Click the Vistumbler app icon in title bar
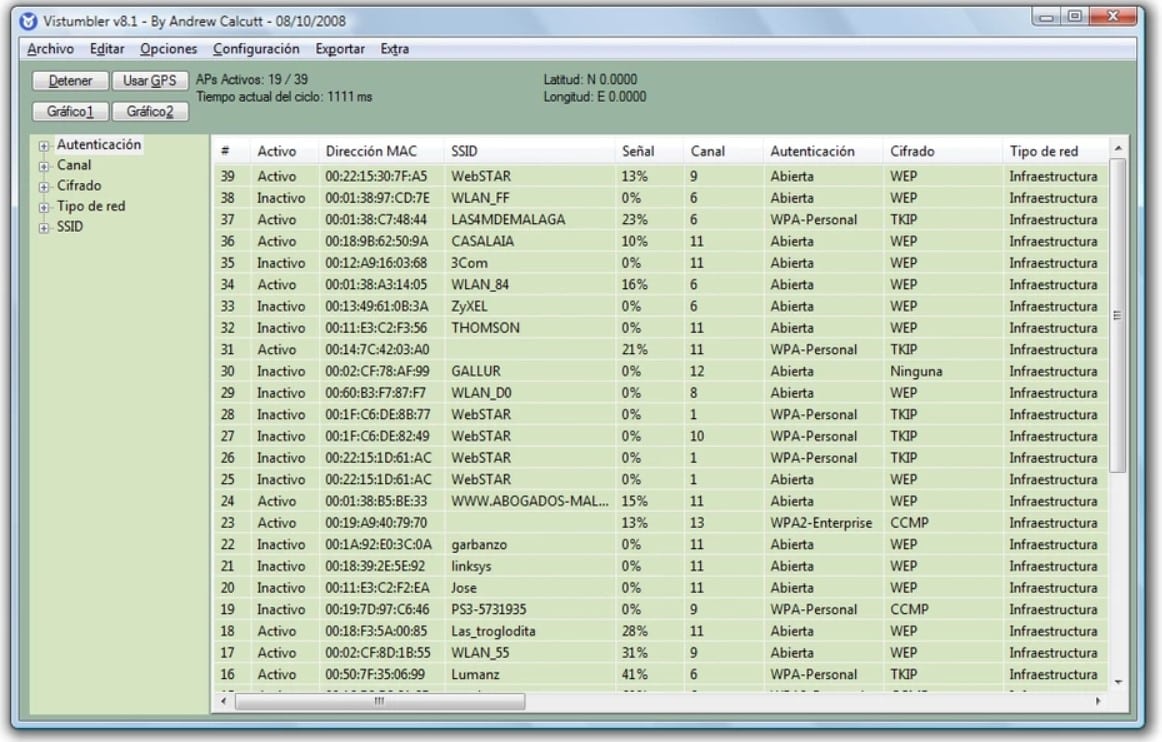This screenshot has height=742, width=1162. (x=28, y=21)
